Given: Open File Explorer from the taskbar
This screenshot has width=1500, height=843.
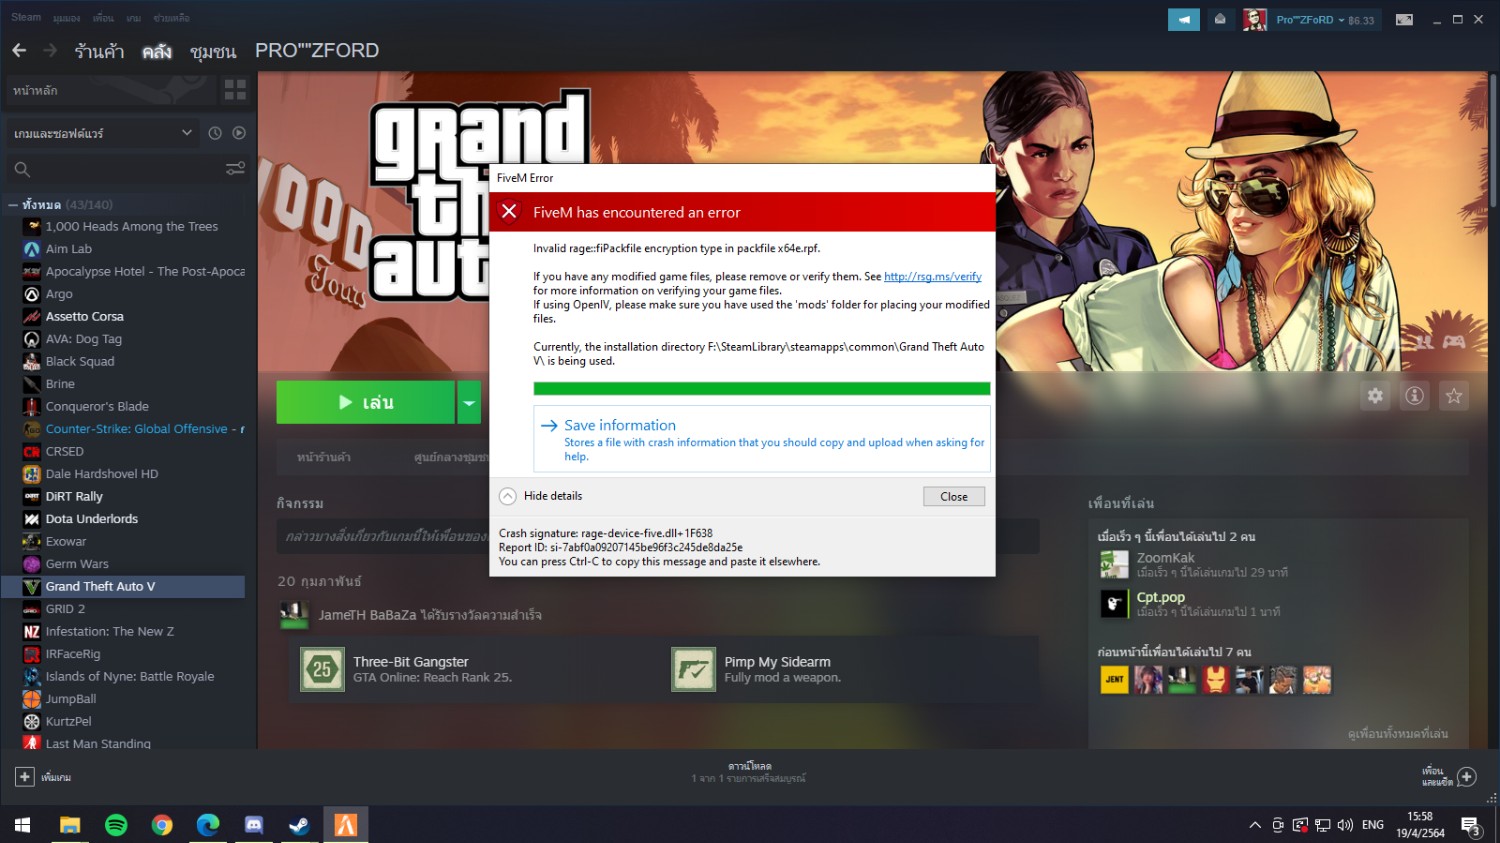Looking at the screenshot, I should (x=70, y=825).
